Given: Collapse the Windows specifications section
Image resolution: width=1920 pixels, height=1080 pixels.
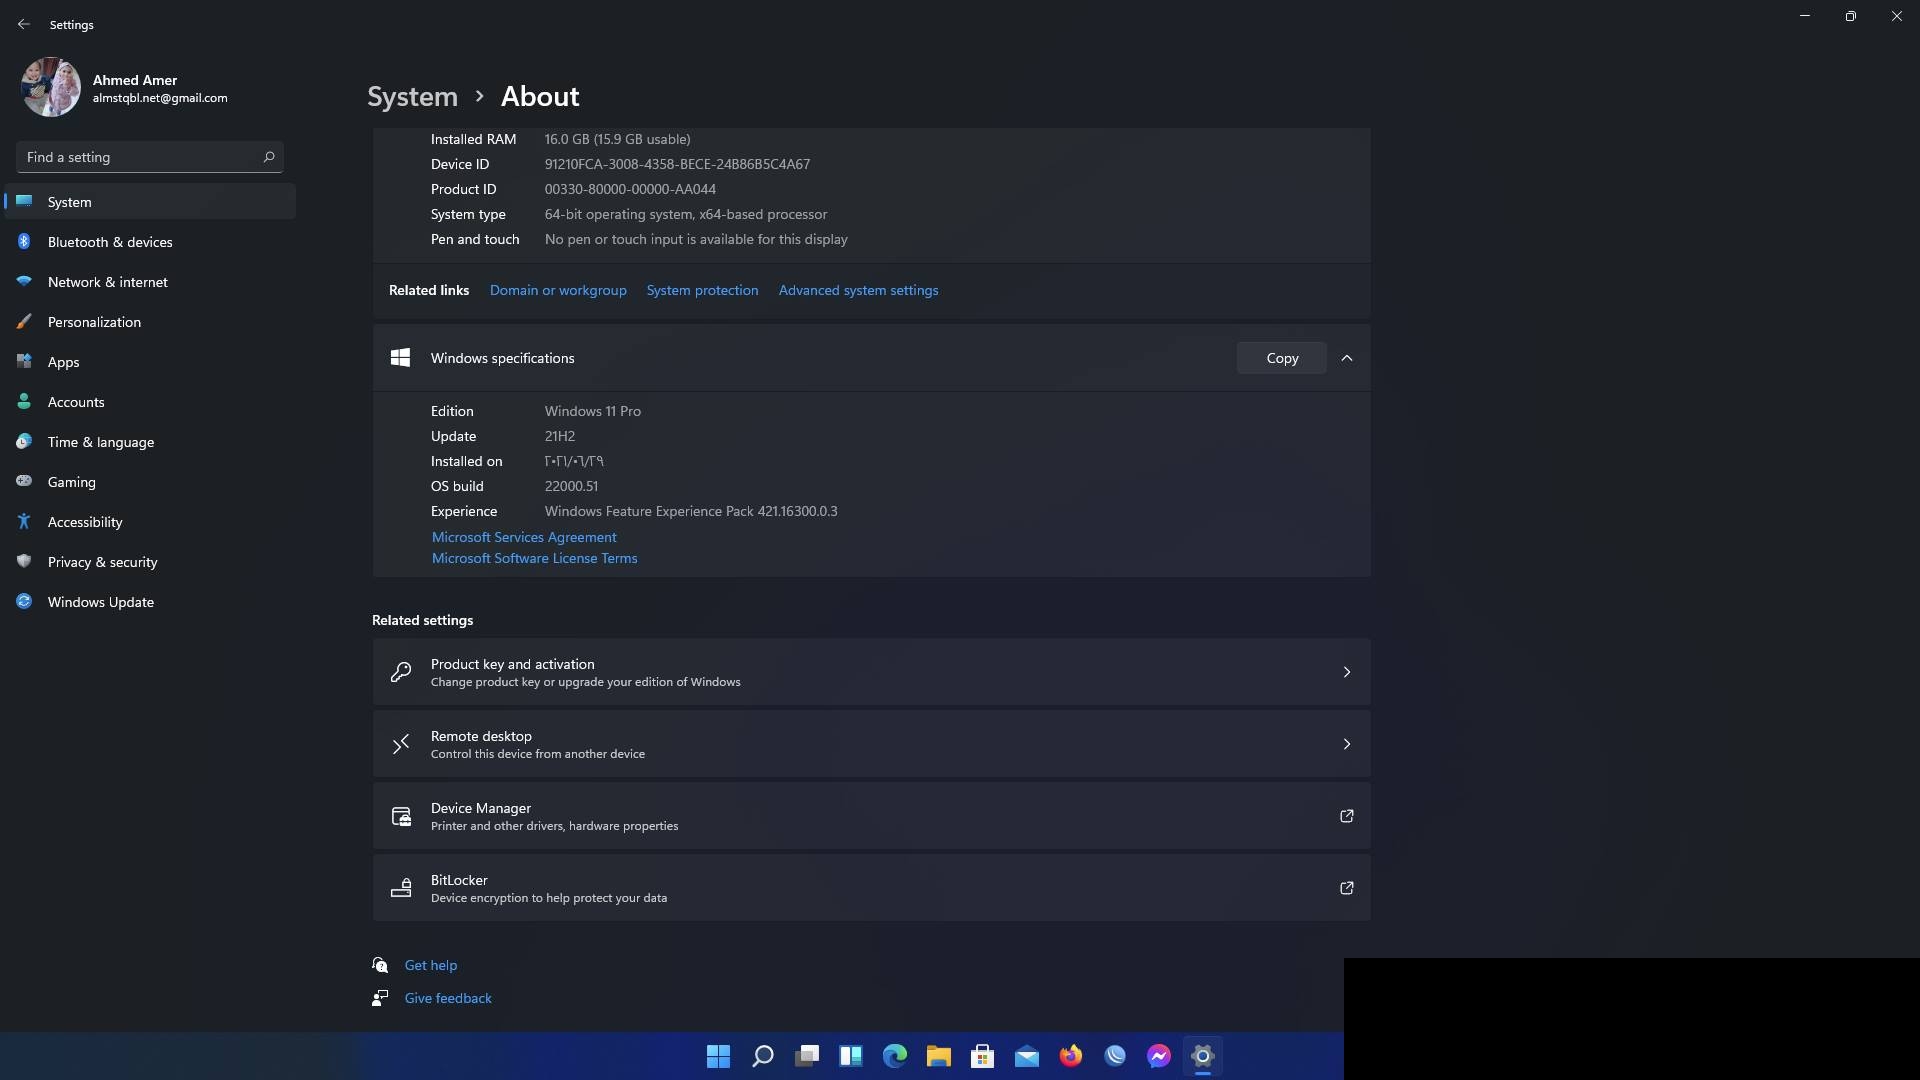Looking at the screenshot, I should coord(1346,358).
